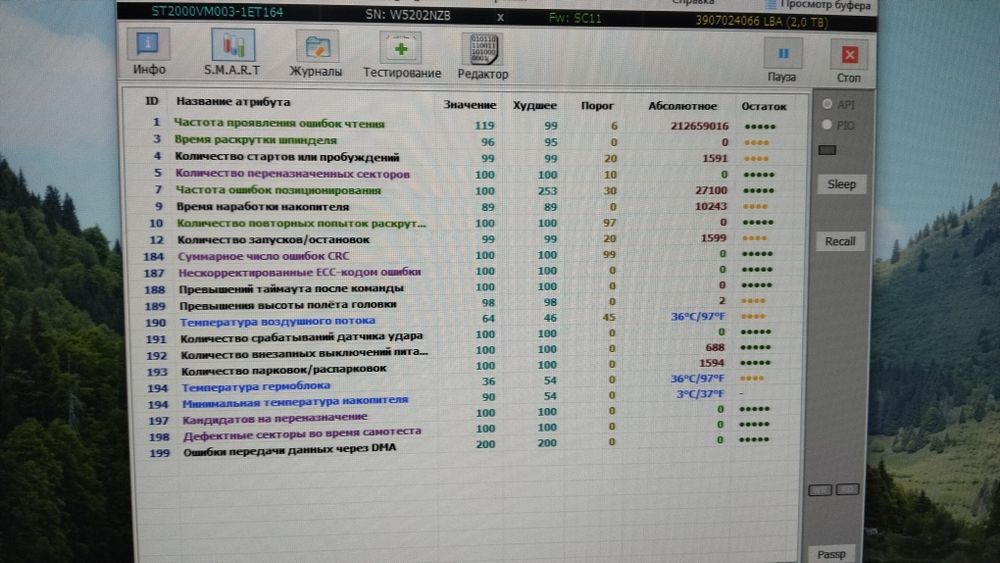Image resolution: width=1000 pixels, height=563 pixels.
Task: Select row Количество повторных попыток раскрутки
Action: (x=464, y=223)
